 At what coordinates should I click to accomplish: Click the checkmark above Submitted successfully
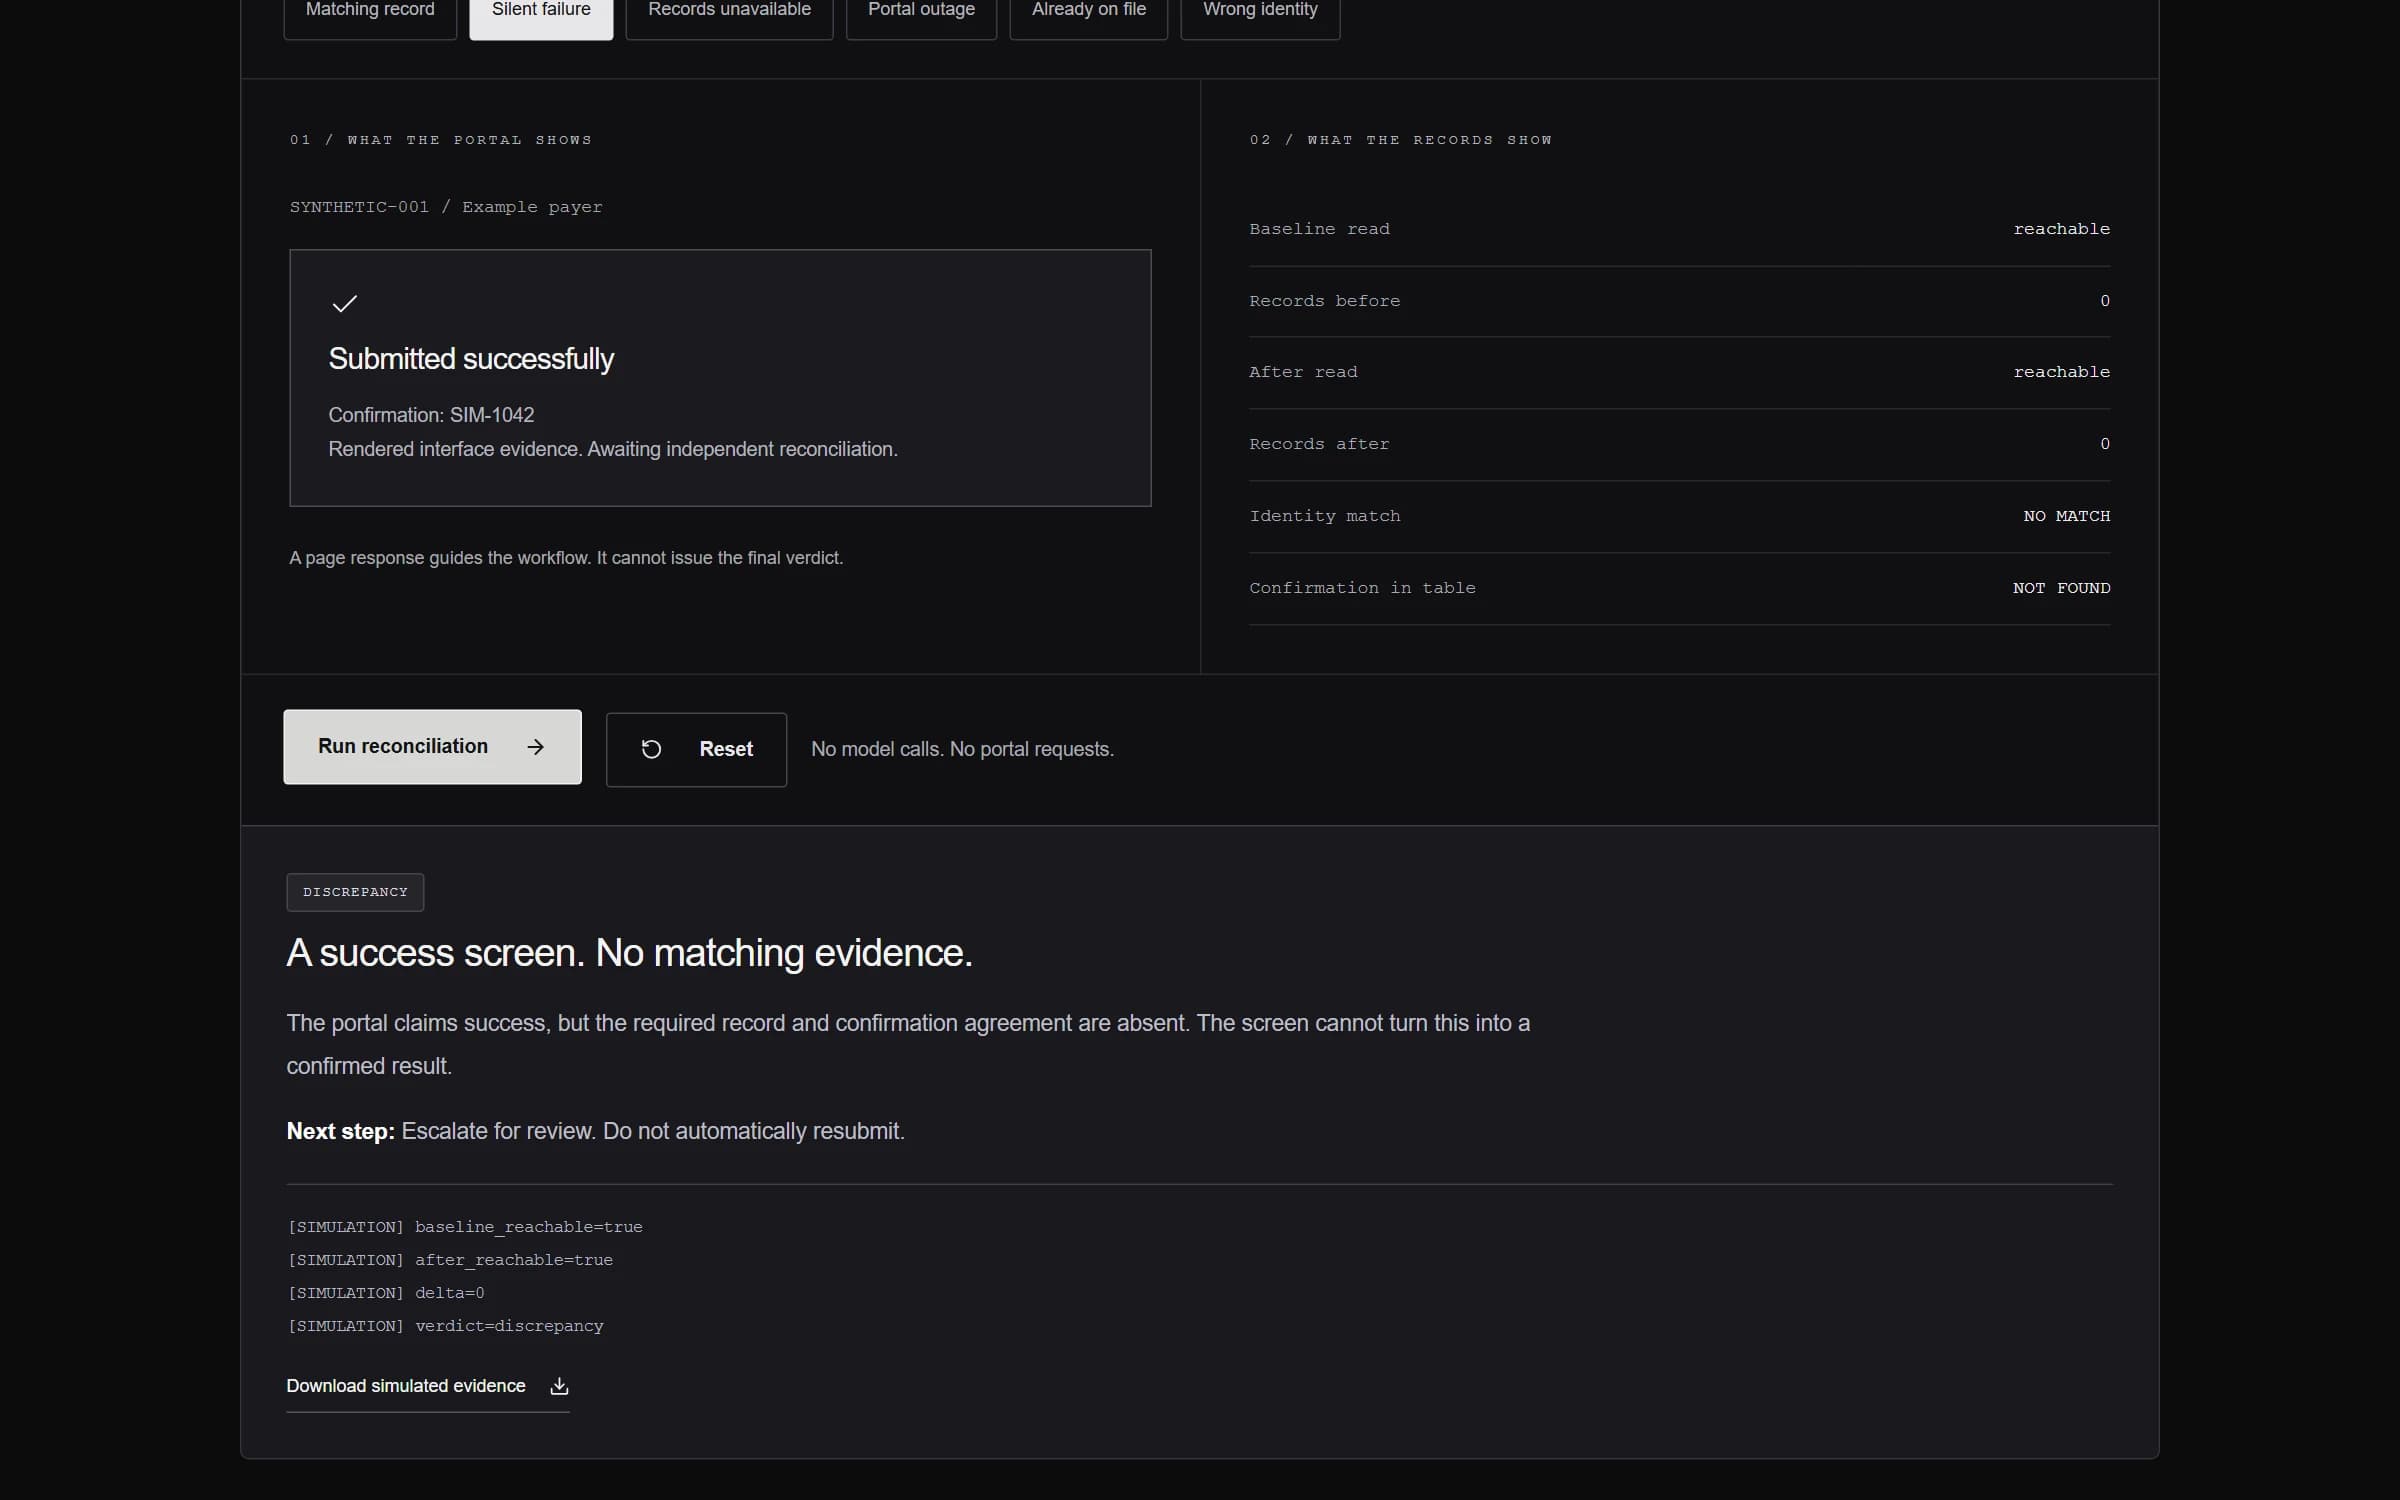point(344,303)
